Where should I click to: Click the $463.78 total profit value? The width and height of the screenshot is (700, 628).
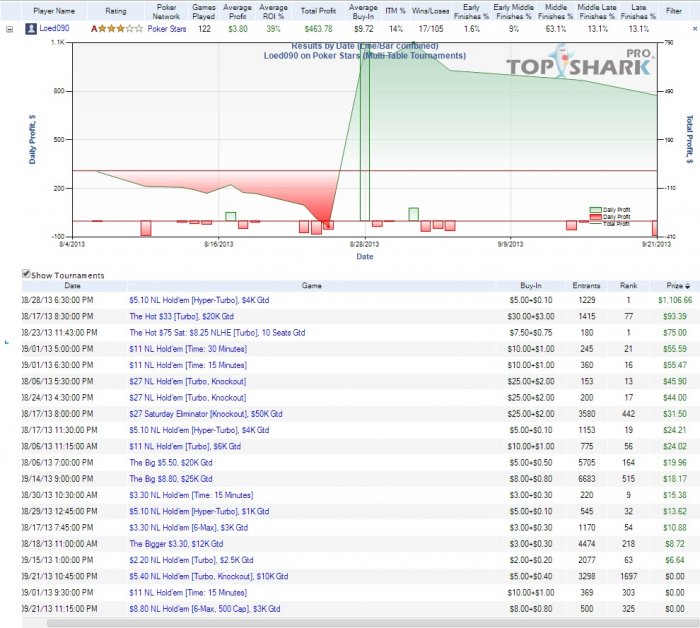pyautogui.click(x=318, y=29)
